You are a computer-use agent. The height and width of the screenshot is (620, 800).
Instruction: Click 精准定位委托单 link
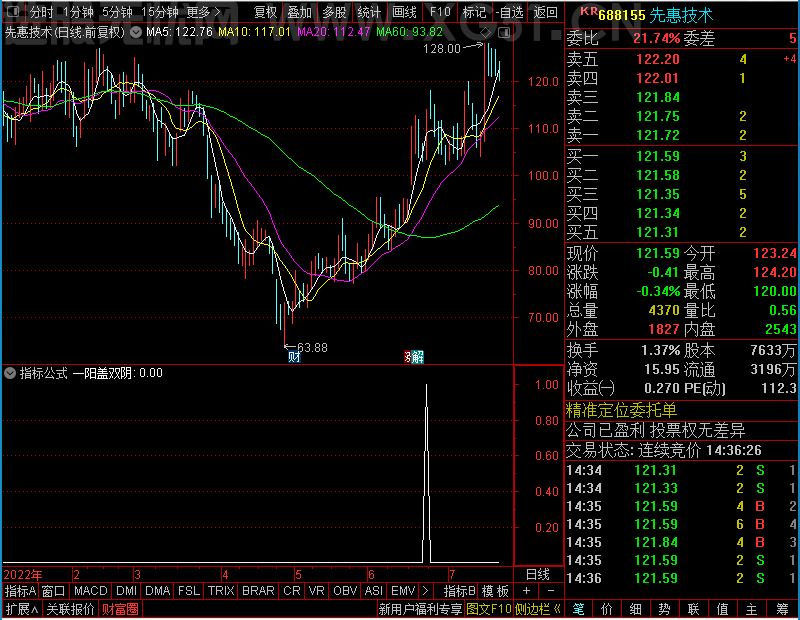621,410
